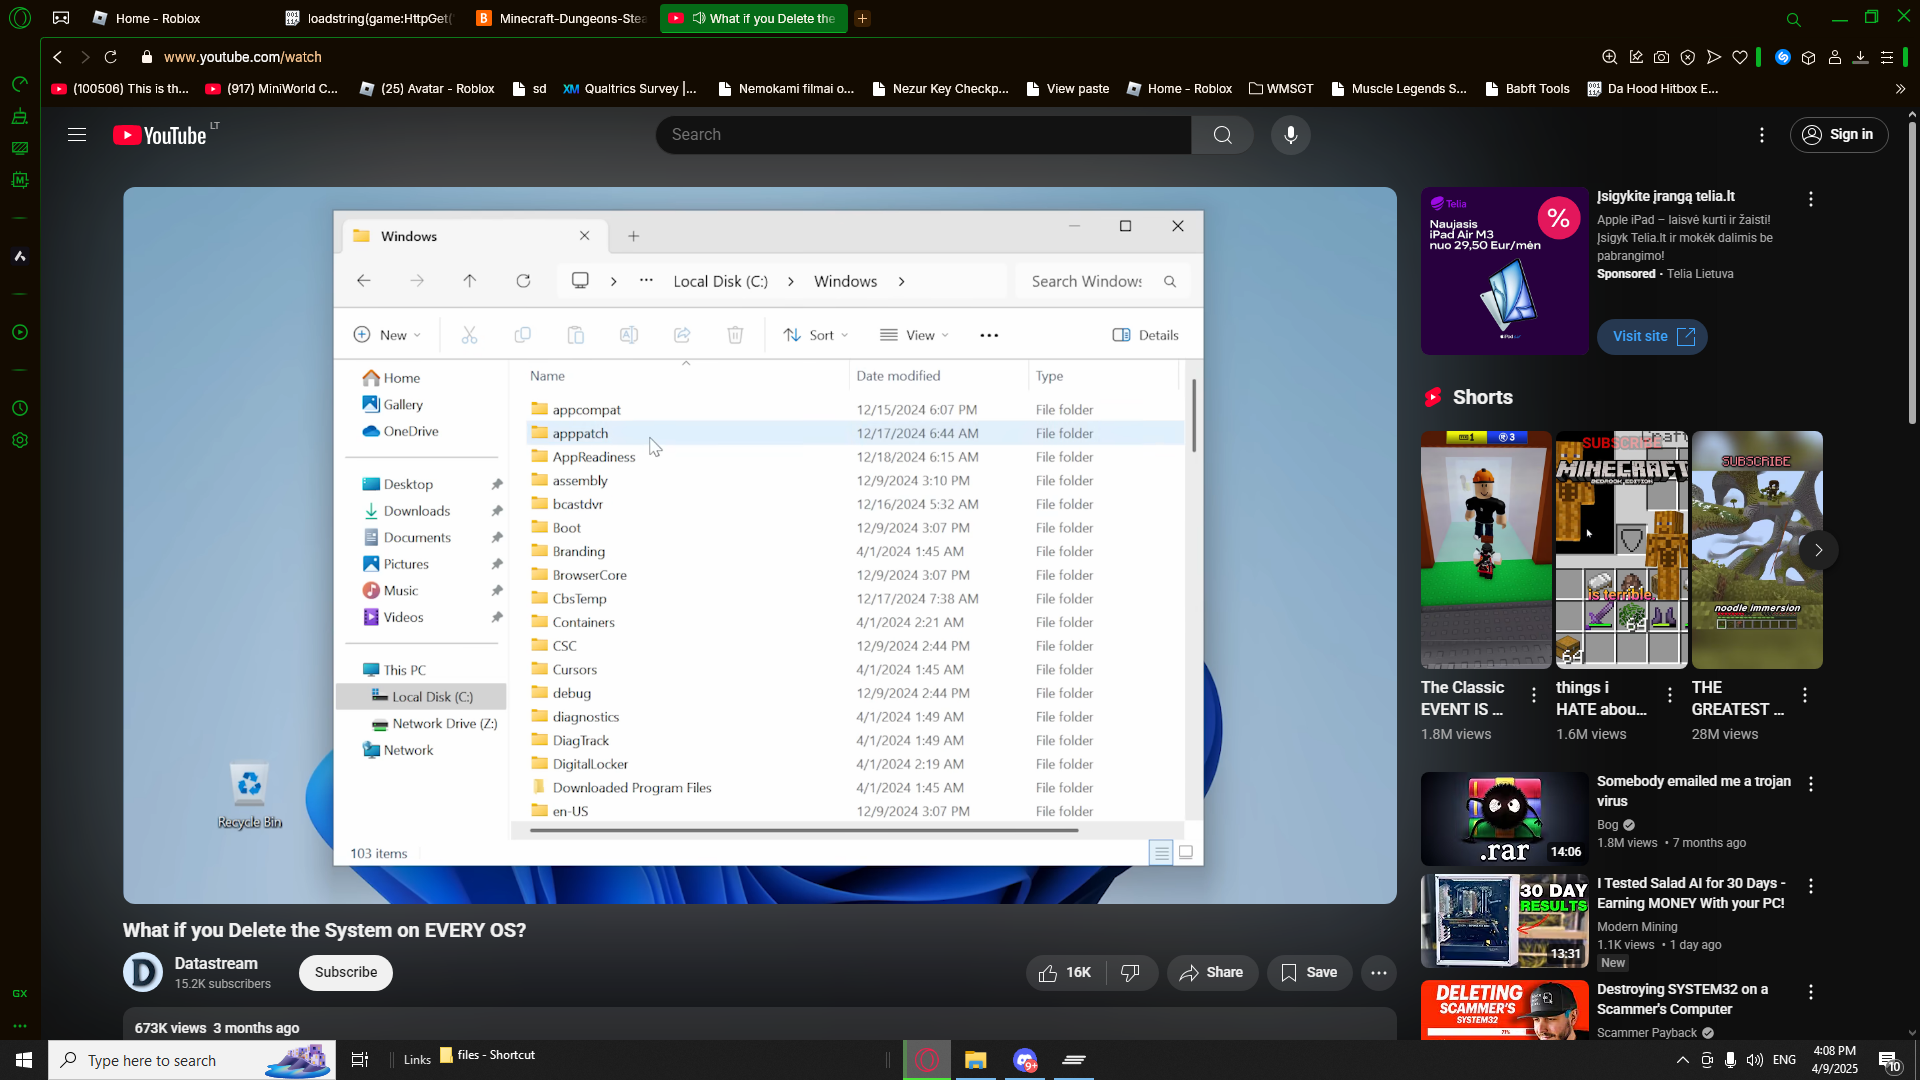Open Settings gear icon in Opera sidebar
1920x1080 pixels.
(x=20, y=440)
